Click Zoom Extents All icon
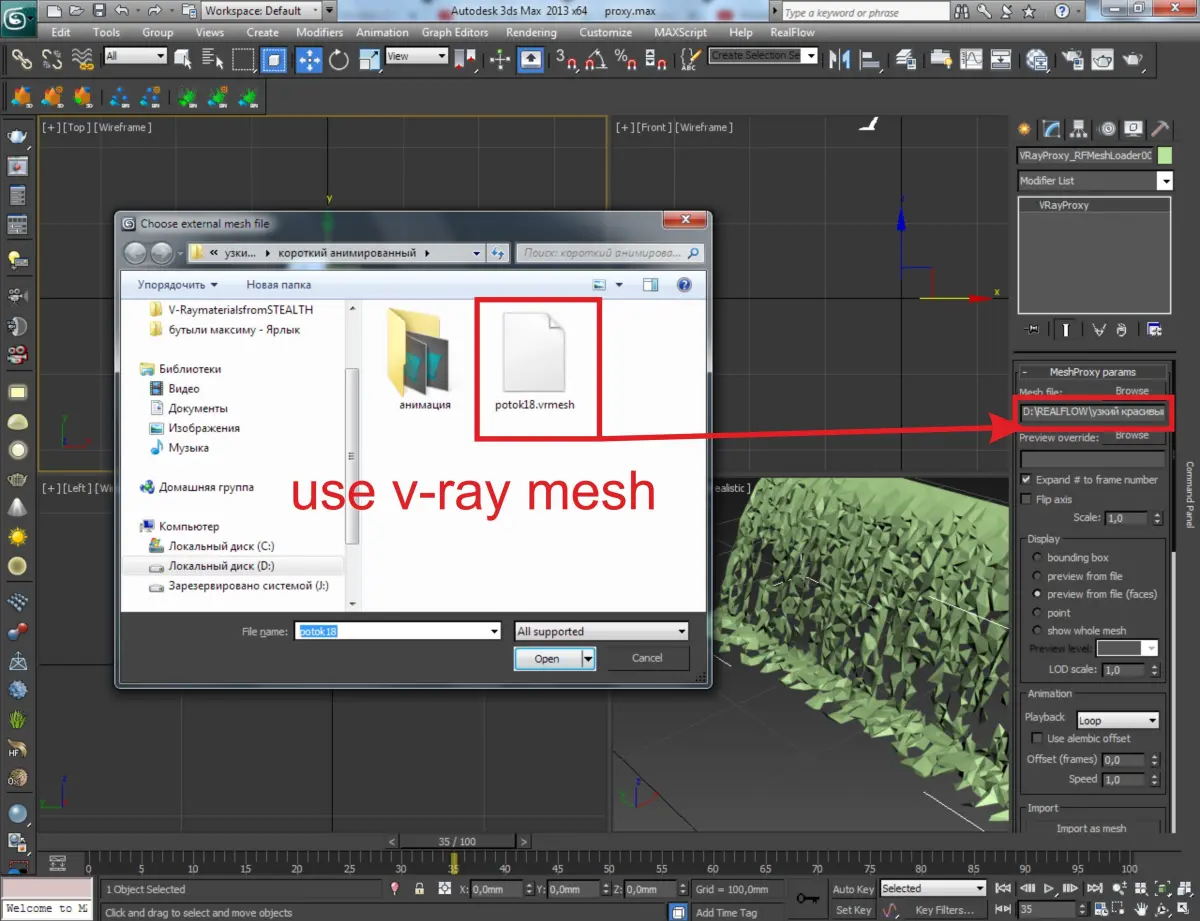Viewport: 1200px width, 921px height. (1183, 888)
